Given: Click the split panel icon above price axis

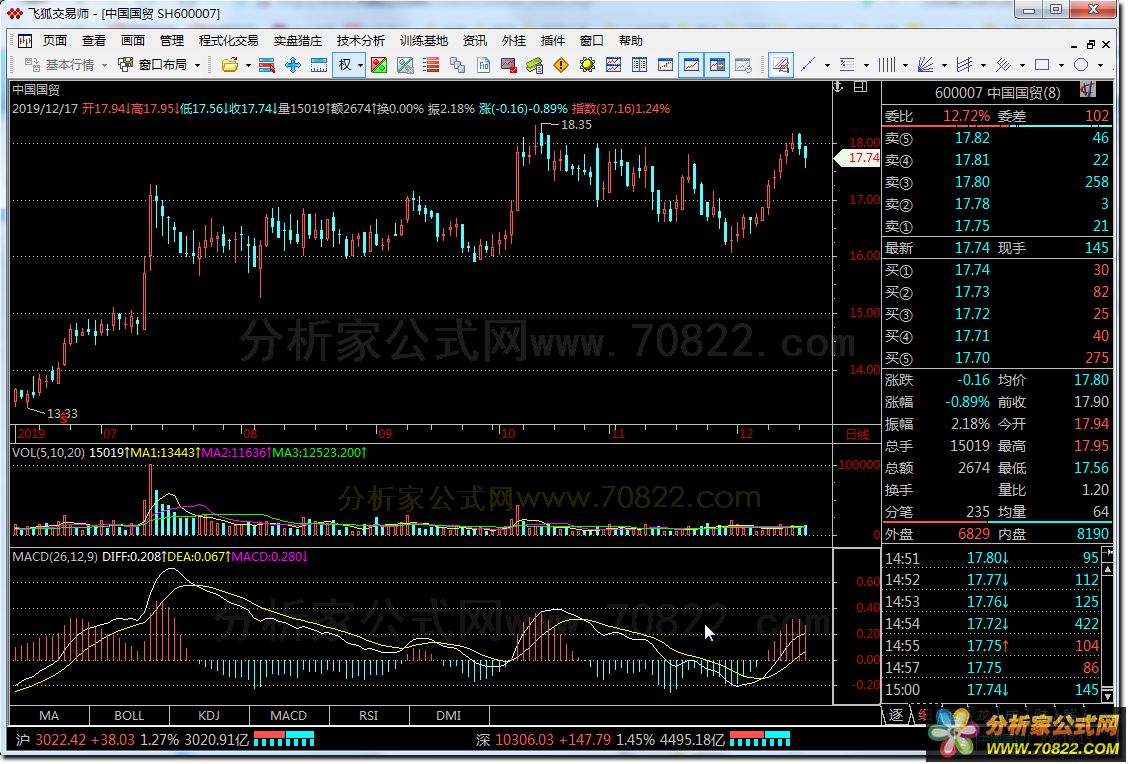Looking at the screenshot, I should coord(860,88).
